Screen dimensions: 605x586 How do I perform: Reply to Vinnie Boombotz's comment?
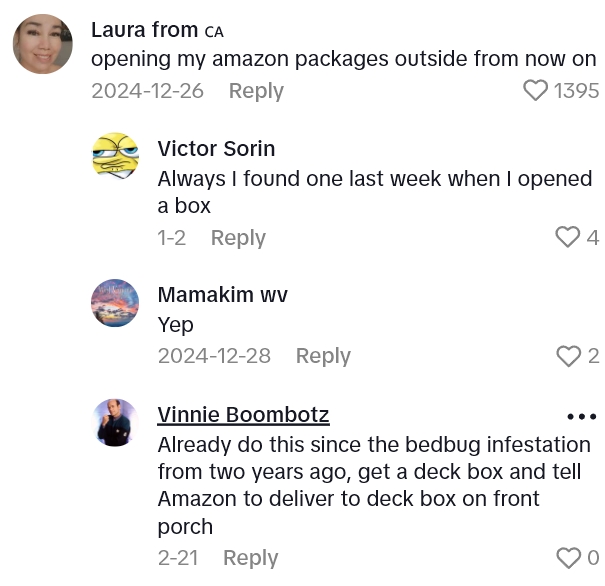tap(250, 558)
